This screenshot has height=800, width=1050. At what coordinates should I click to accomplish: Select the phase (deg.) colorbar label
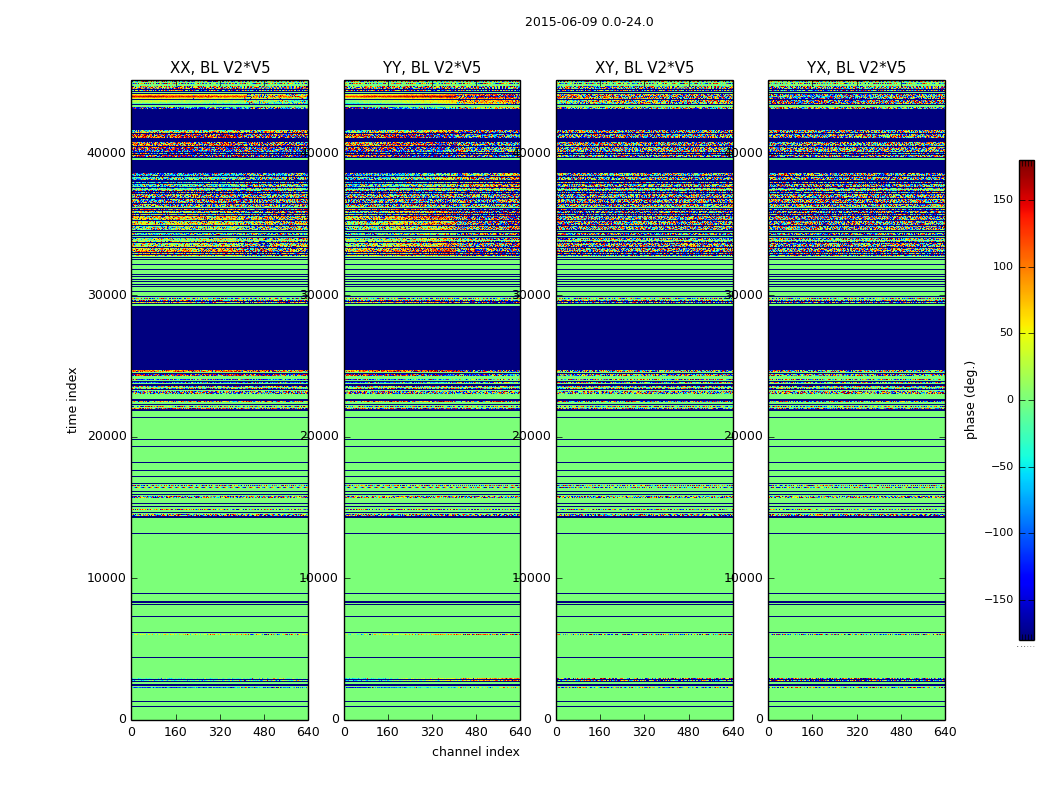pos(970,400)
